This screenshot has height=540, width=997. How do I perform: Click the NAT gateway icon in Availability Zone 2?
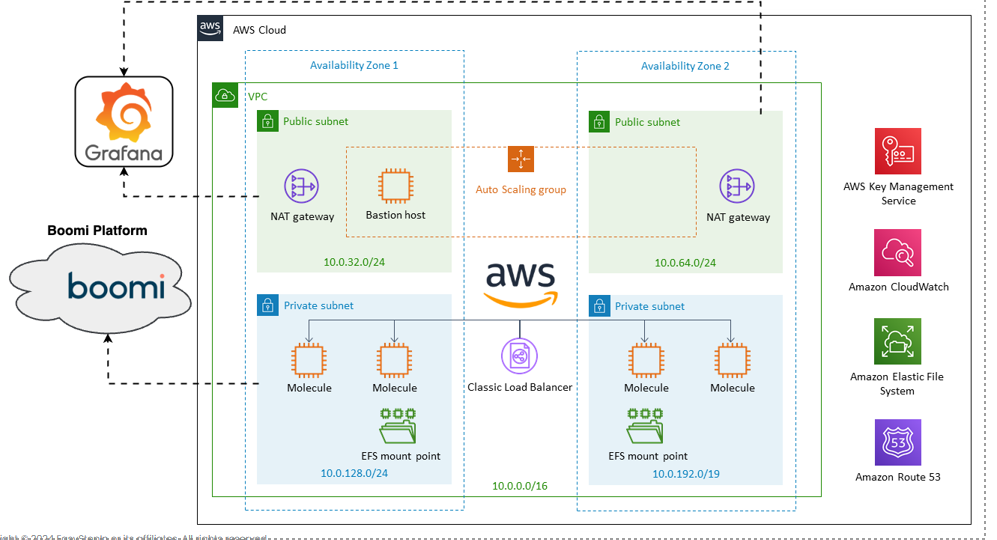tap(737, 186)
